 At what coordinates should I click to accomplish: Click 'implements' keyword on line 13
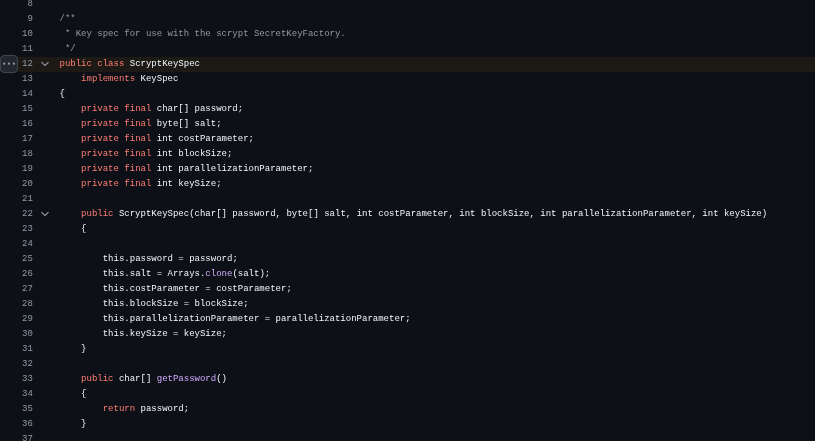coord(108,78)
